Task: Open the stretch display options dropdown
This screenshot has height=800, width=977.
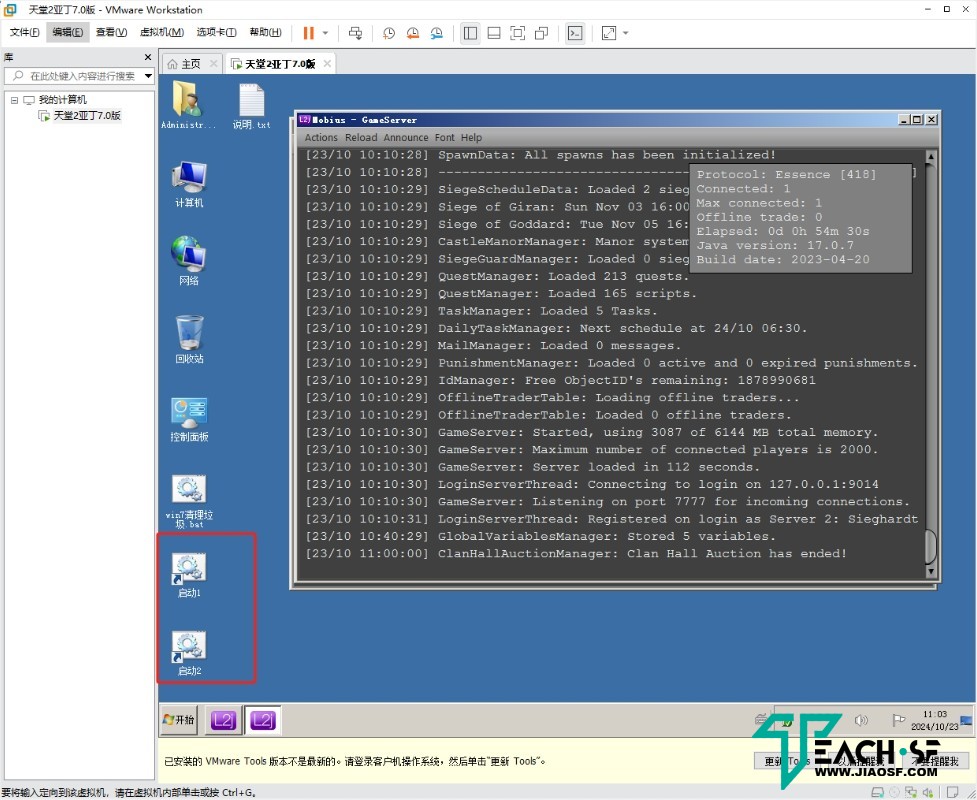Action: (626, 33)
